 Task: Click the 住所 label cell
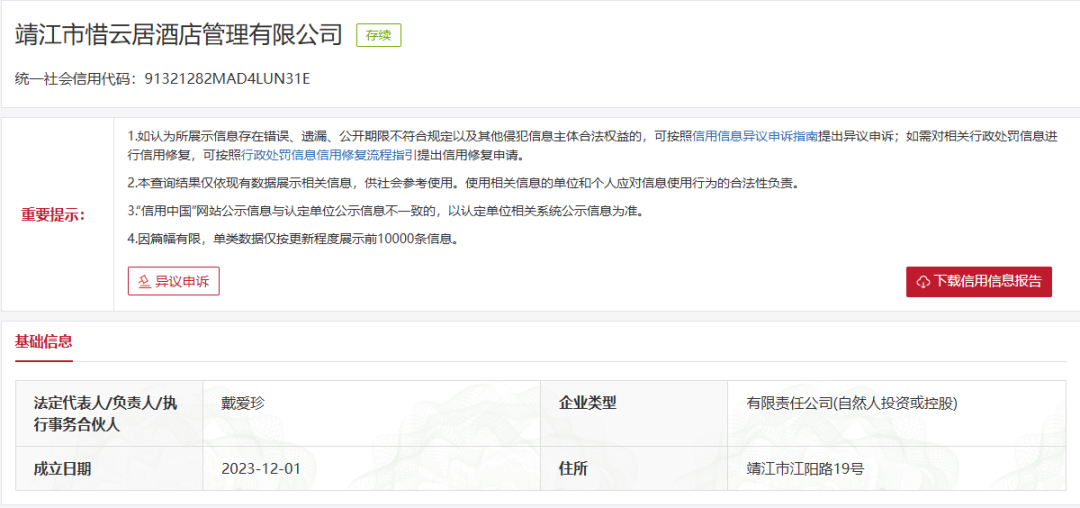point(634,469)
